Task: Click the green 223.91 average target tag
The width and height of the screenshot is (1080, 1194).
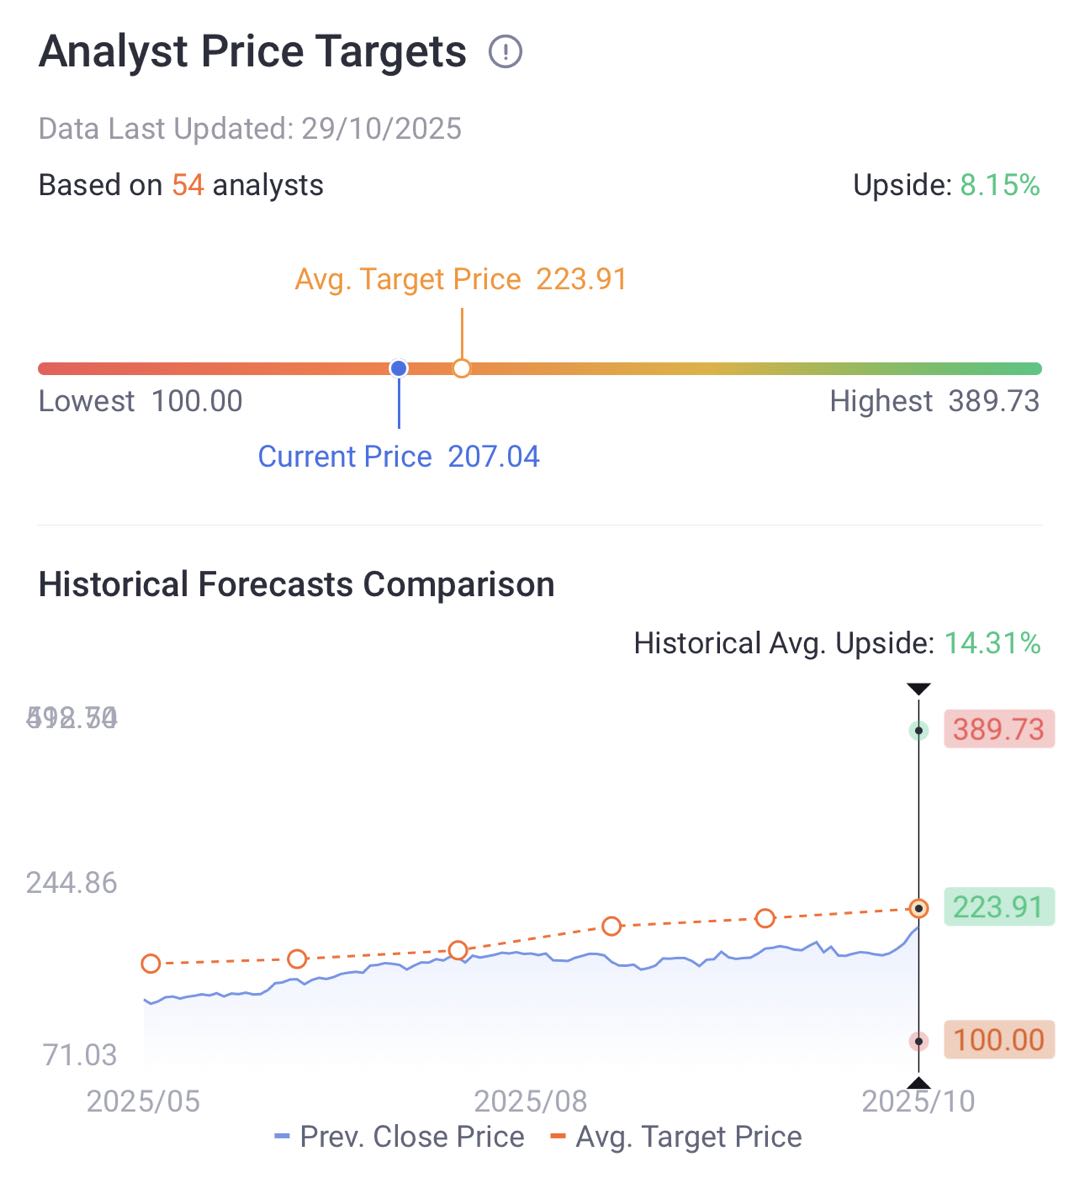Action: (x=998, y=907)
